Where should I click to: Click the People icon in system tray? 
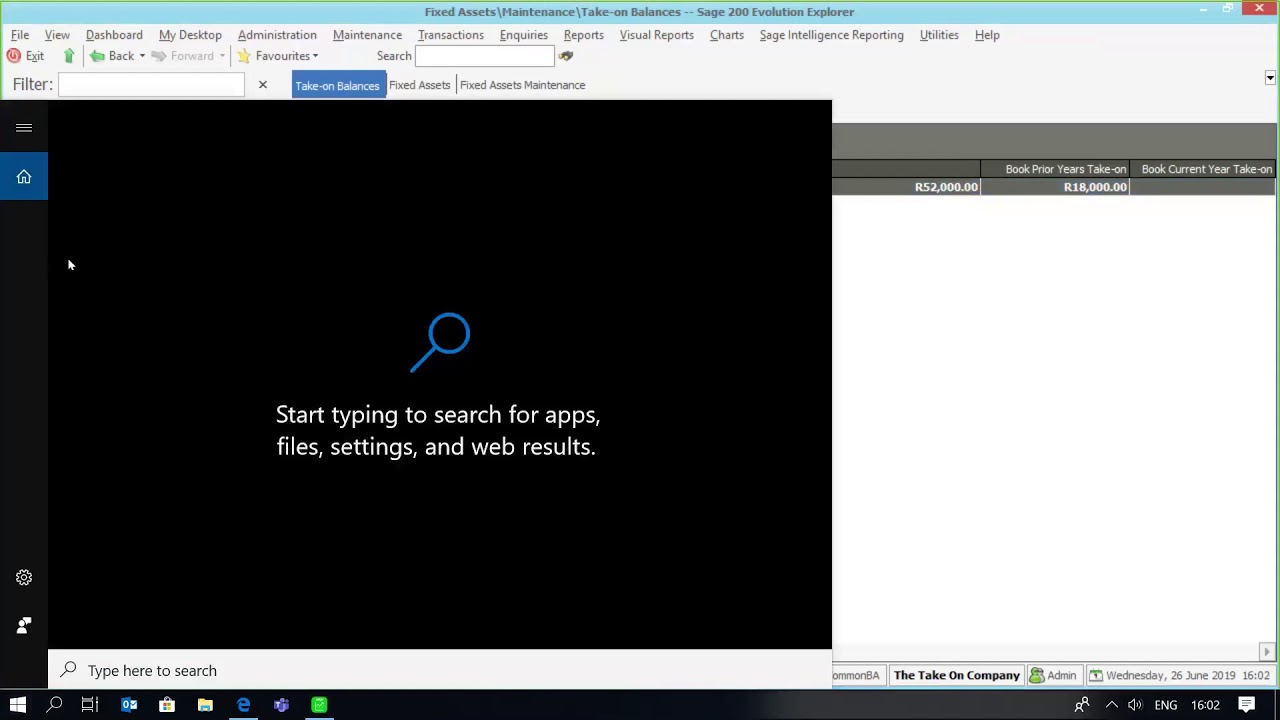1082,705
